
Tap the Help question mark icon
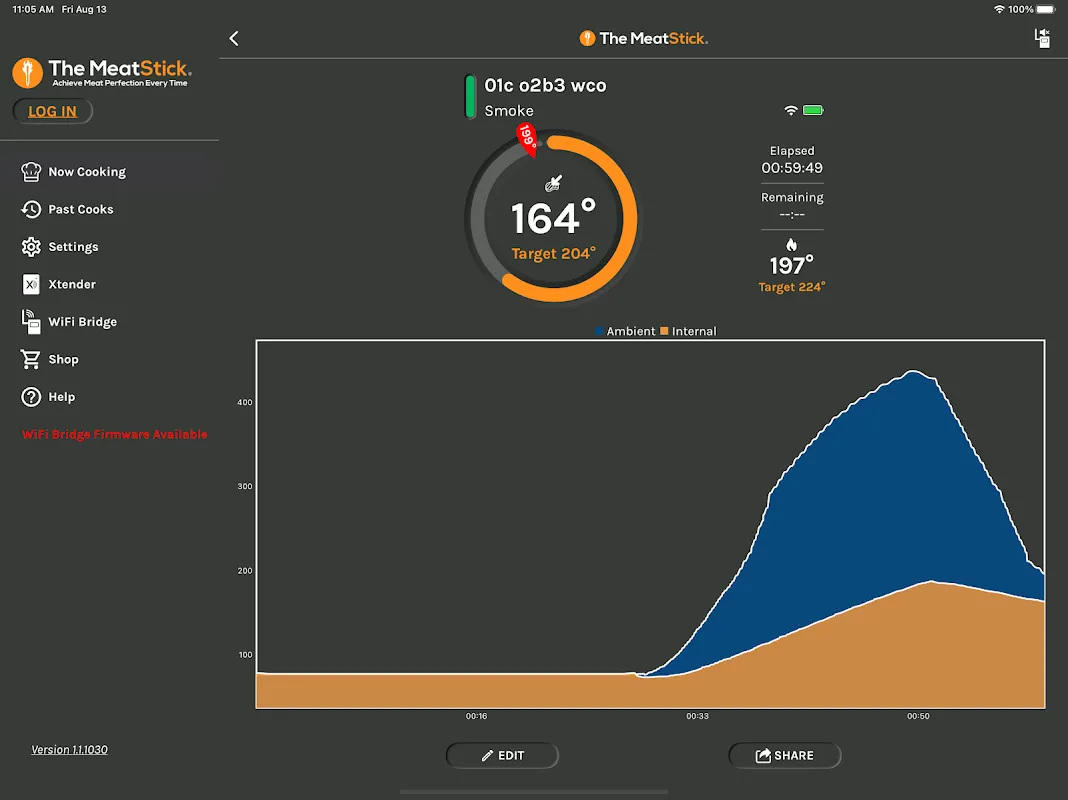(31, 397)
